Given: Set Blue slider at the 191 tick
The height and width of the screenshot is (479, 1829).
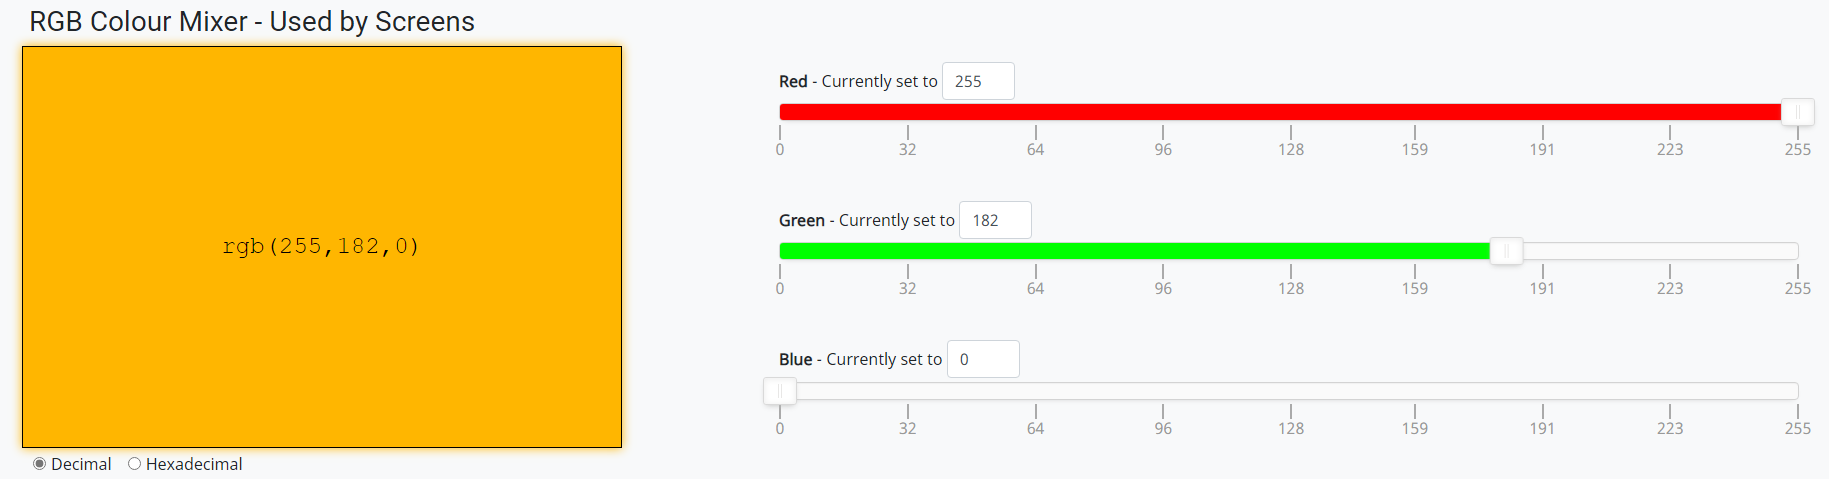Looking at the screenshot, I should 1542,391.
